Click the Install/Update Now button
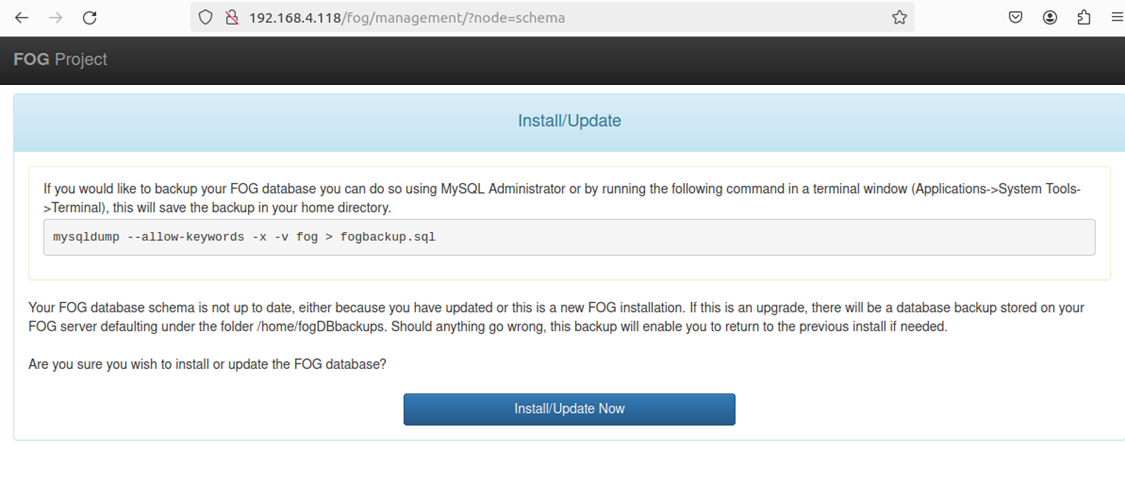 (x=569, y=409)
